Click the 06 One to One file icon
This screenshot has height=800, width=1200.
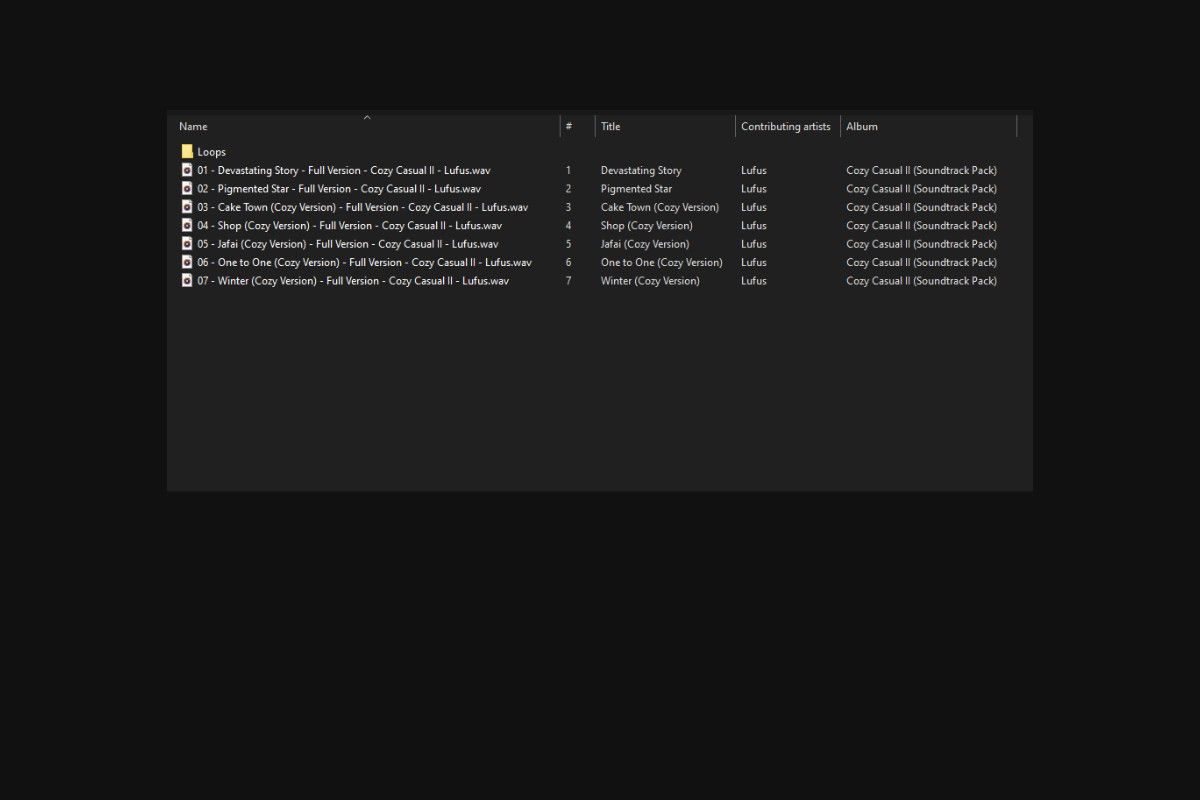click(x=187, y=262)
